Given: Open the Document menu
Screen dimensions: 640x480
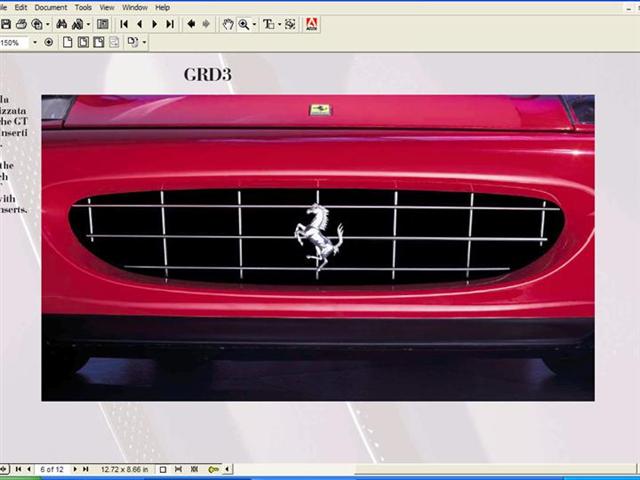Looking at the screenshot, I should coord(51,7).
